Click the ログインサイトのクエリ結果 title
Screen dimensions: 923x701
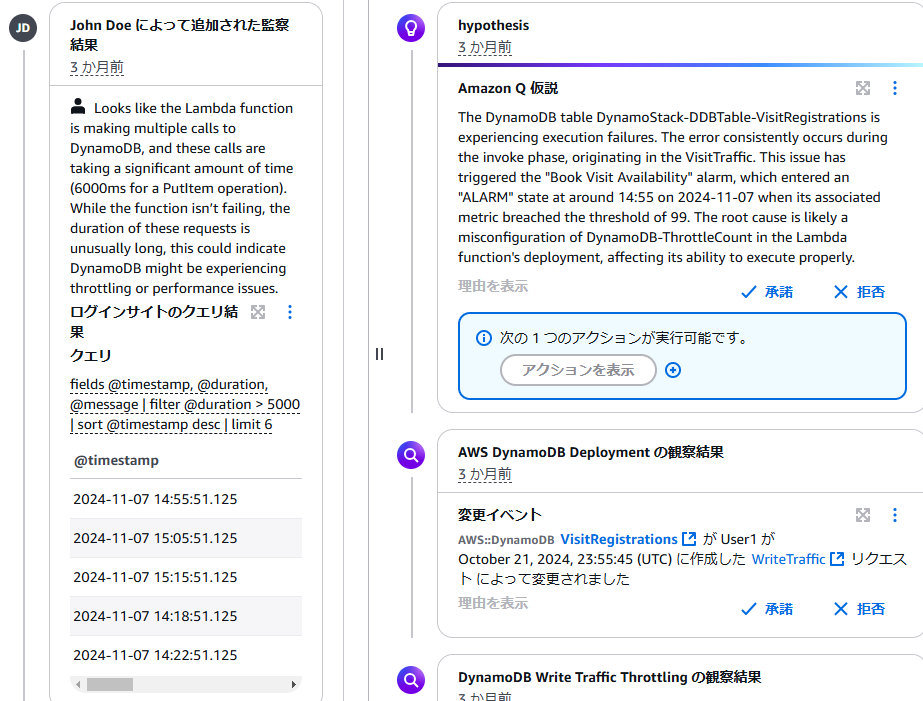154,321
